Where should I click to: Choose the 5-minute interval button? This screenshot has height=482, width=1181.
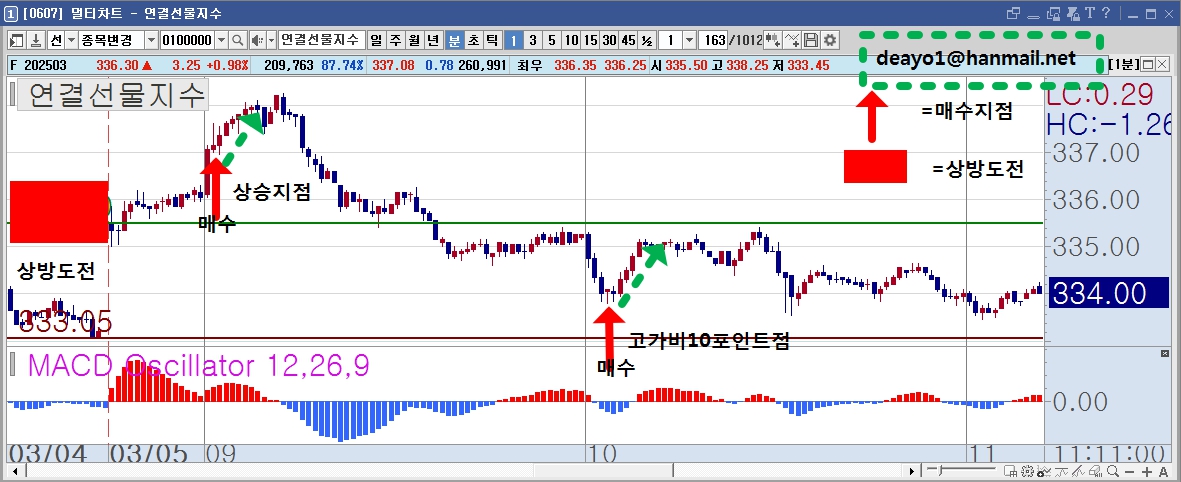tap(552, 40)
